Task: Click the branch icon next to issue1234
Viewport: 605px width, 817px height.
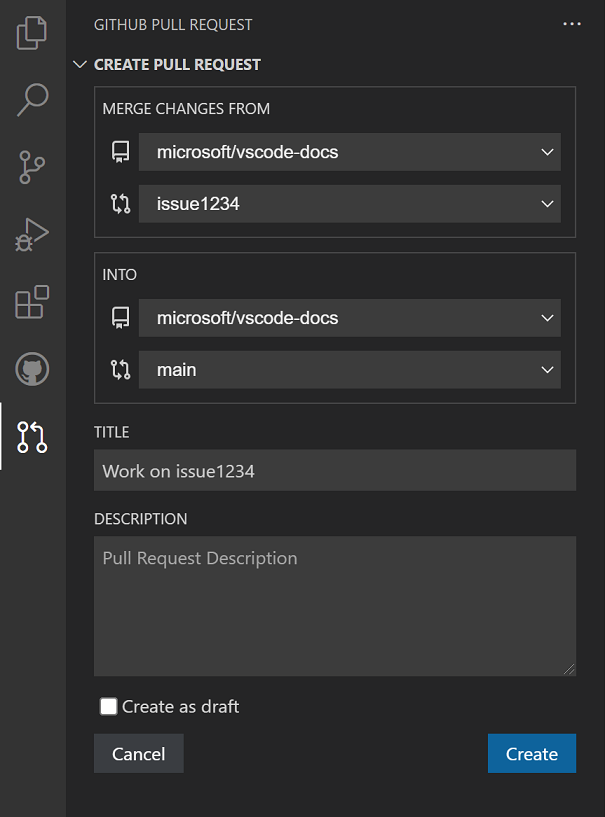Action: 120,203
